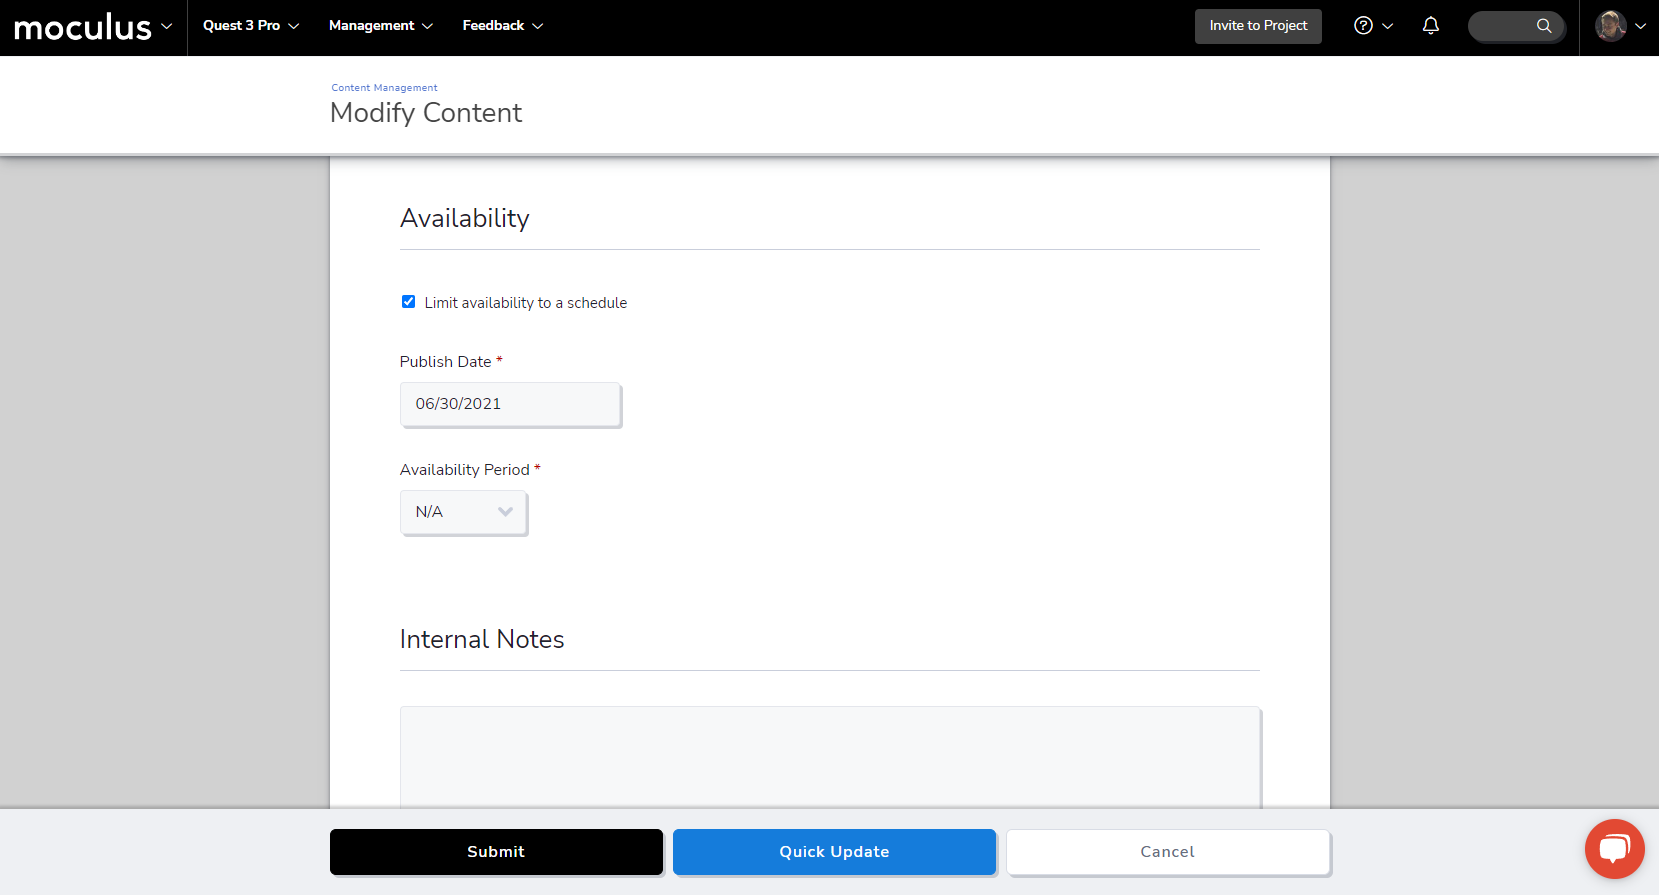This screenshot has height=895, width=1659.
Task: Open the help question mark icon
Action: pyautogui.click(x=1363, y=26)
